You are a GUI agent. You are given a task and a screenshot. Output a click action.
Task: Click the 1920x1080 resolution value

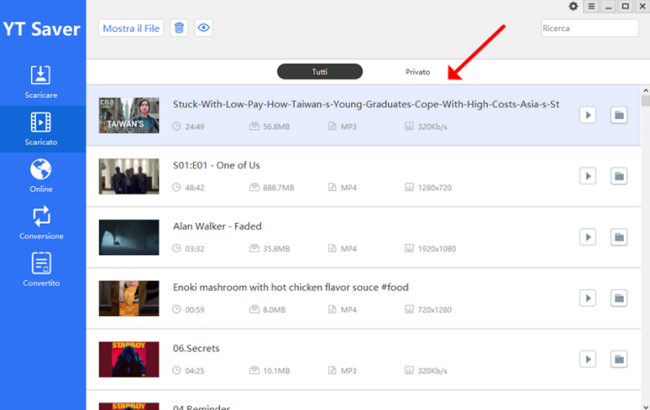click(x=437, y=249)
